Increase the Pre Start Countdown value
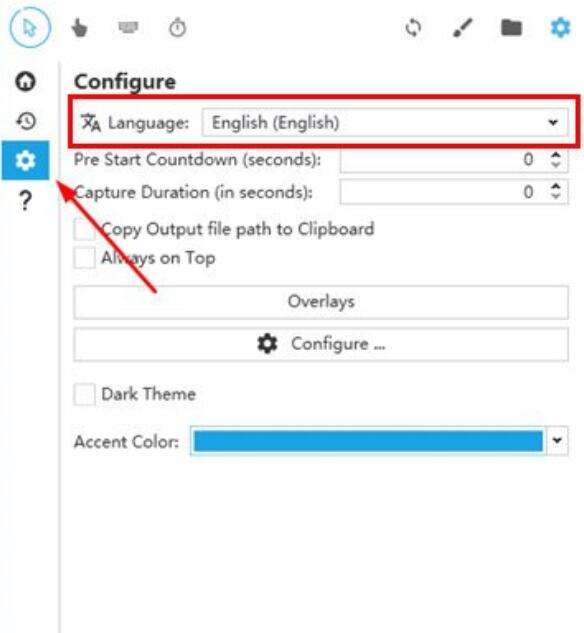The height and width of the screenshot is (633, 584). (x=556, y=155)
